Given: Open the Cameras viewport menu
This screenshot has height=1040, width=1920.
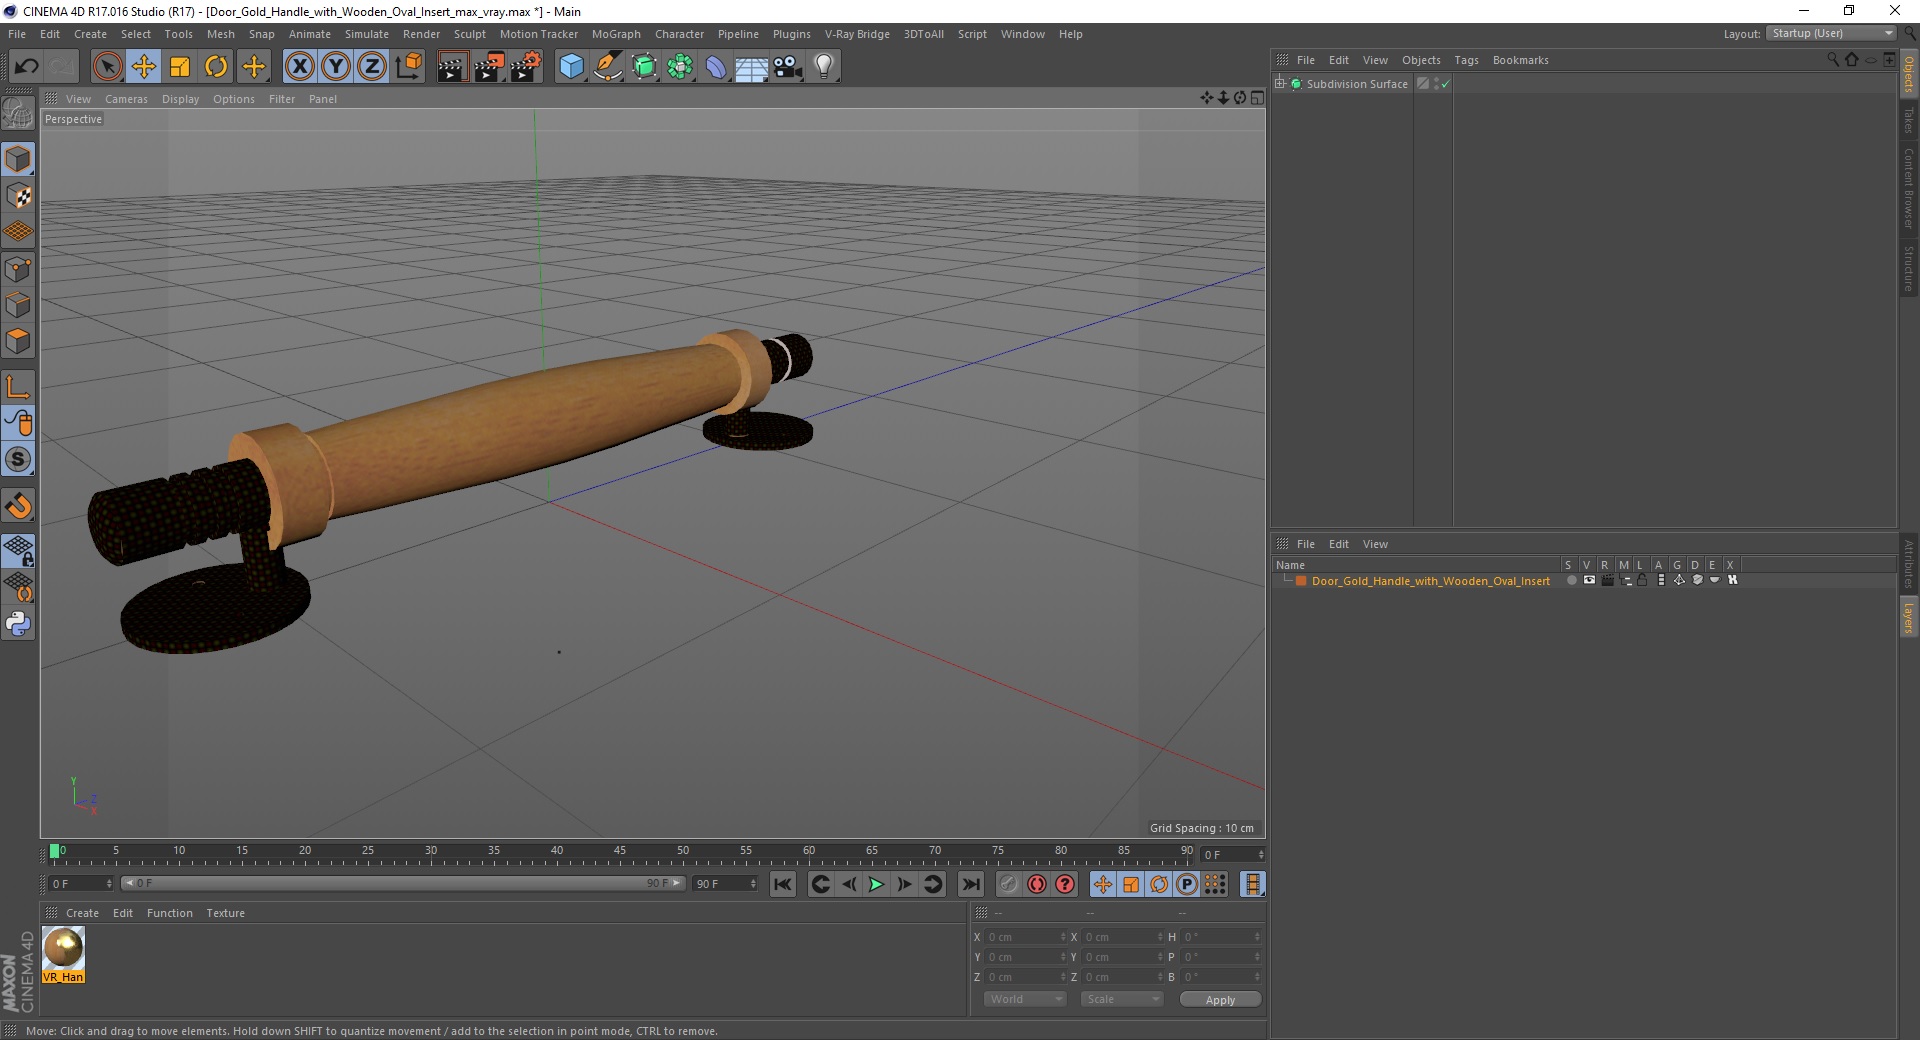Looking at the screenshot, I should pos(126,99).
